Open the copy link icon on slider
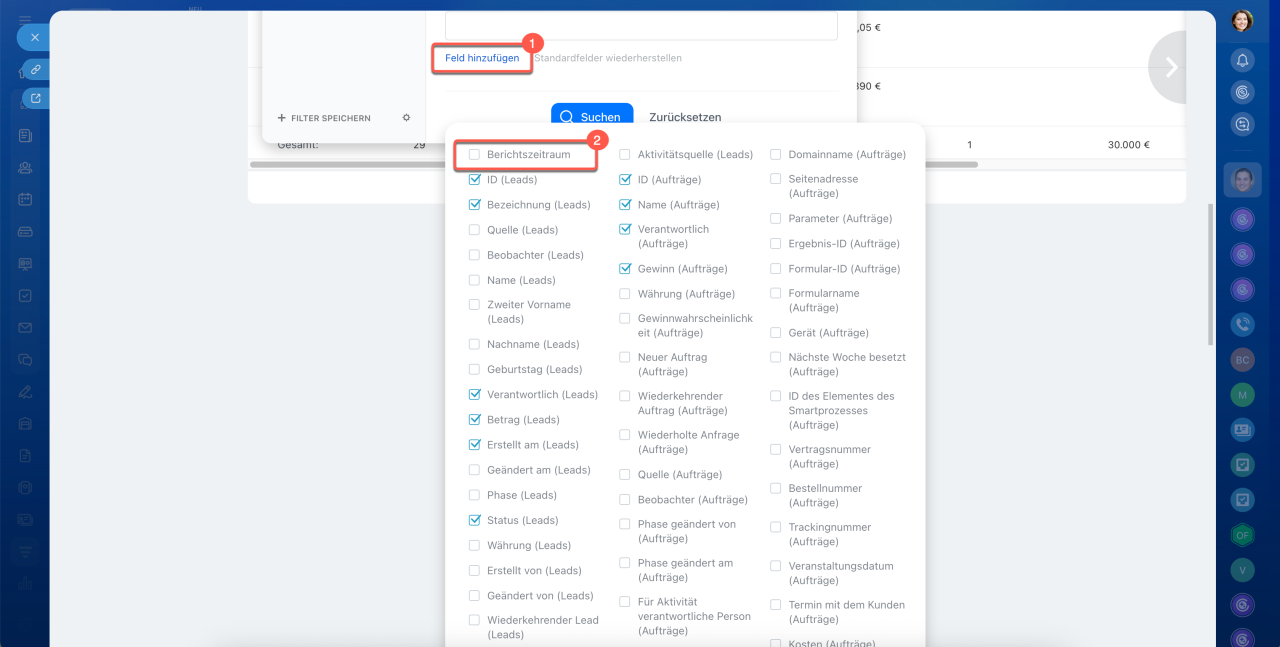1280x647 pixels. [35, 70]
